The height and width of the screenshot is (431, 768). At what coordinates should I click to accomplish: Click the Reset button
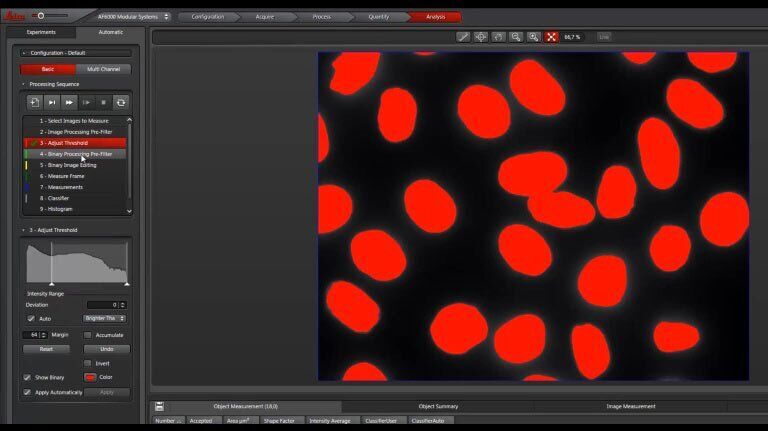pyautogui.click(x=46, y=349)
